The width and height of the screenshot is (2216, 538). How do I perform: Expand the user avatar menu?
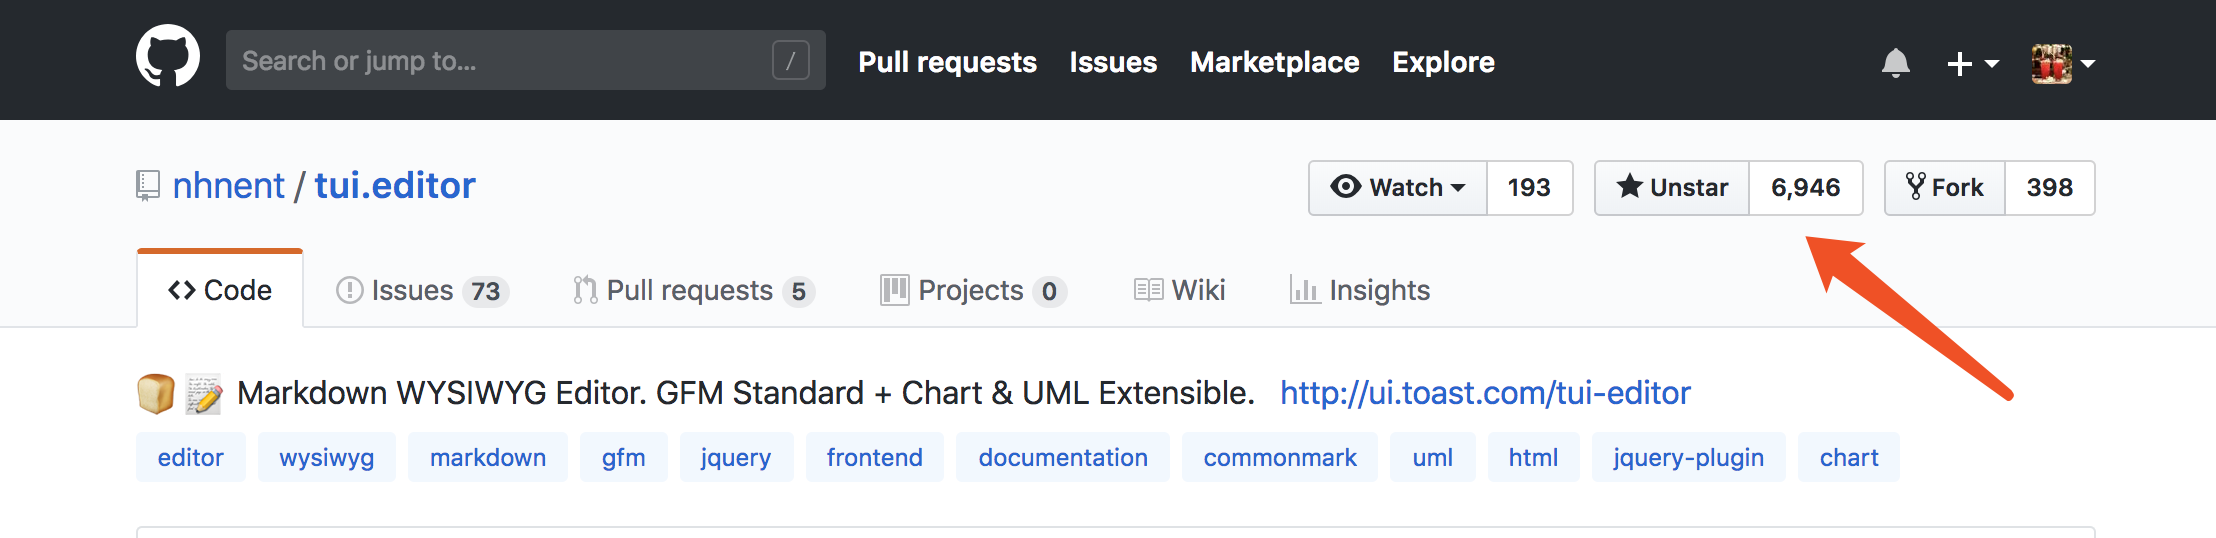(2062, 64)
